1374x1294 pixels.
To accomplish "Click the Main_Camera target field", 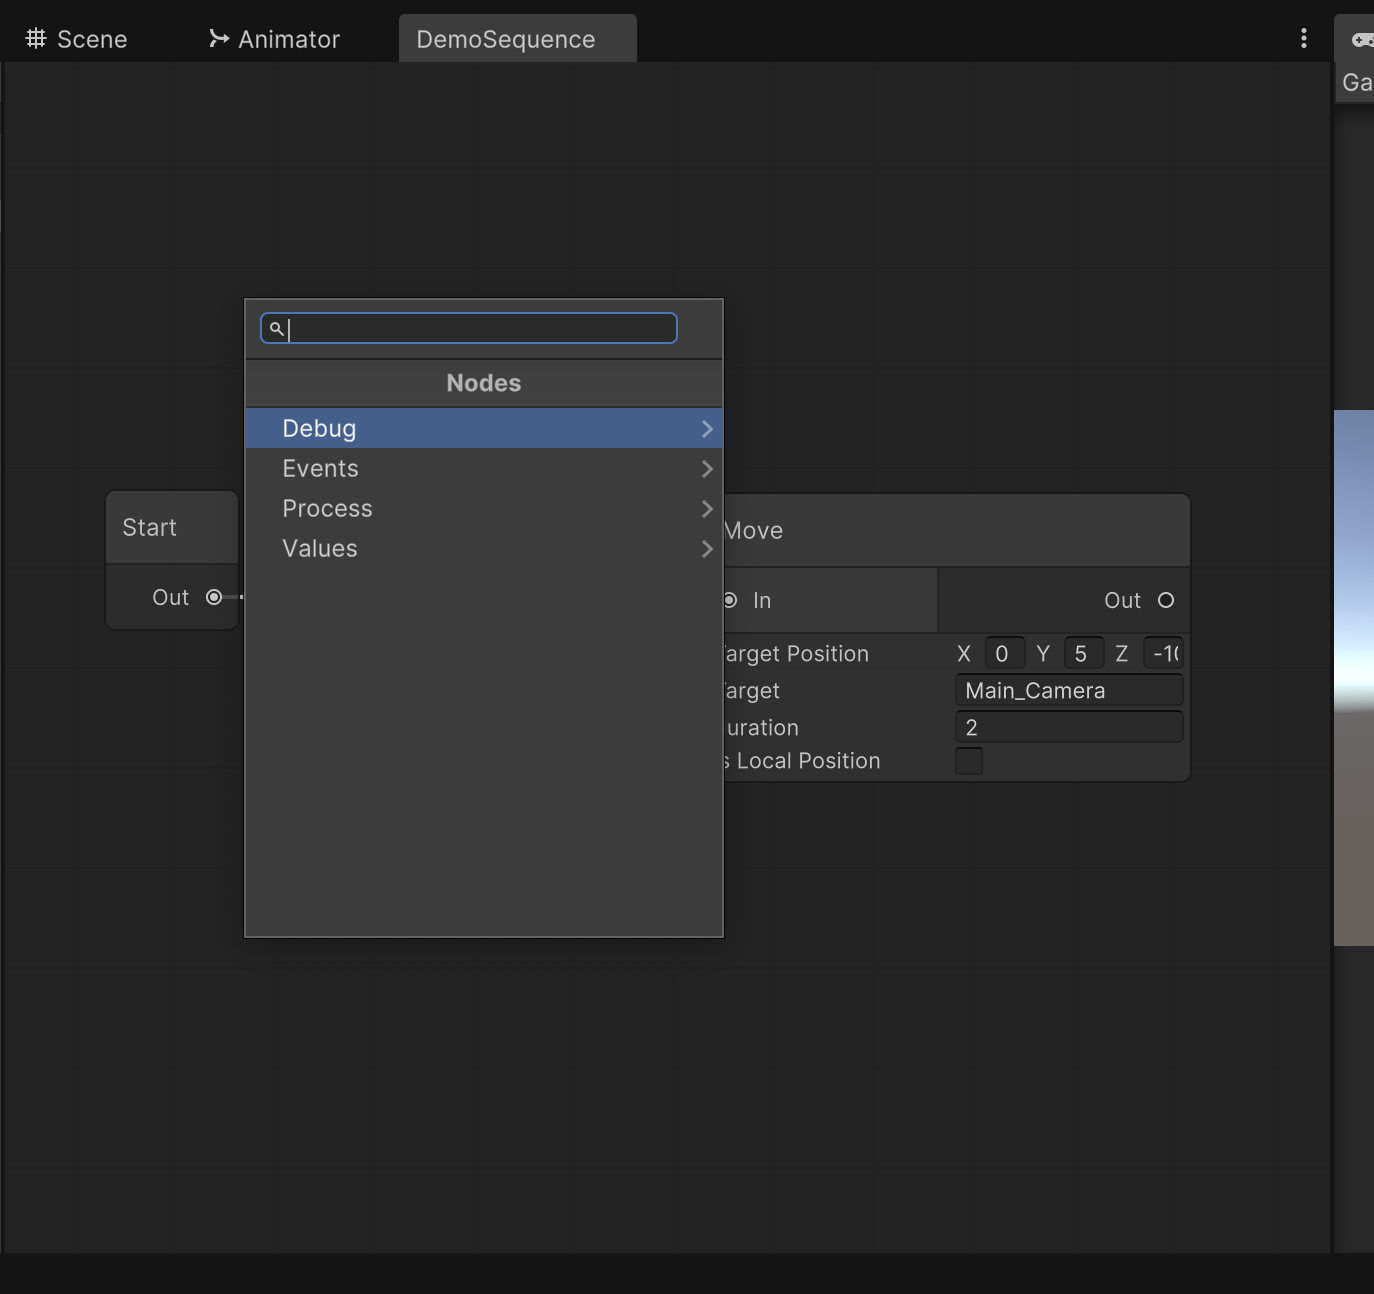I will (x=1067, y=690).
